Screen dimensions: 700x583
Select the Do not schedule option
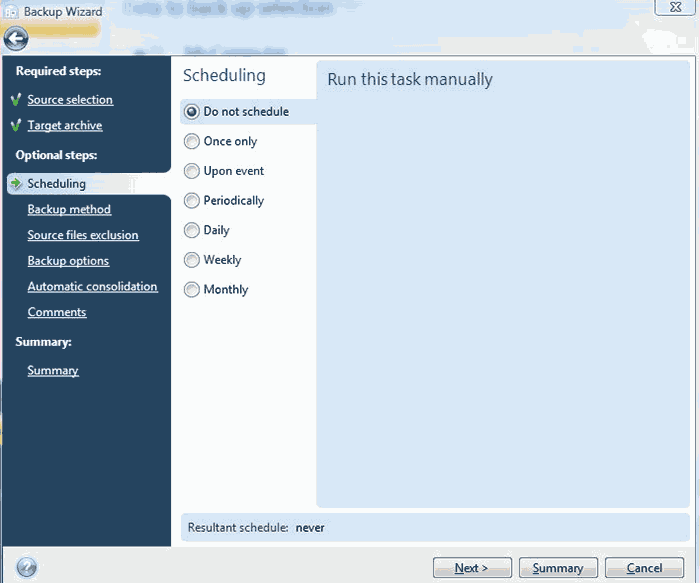(192, 112)
